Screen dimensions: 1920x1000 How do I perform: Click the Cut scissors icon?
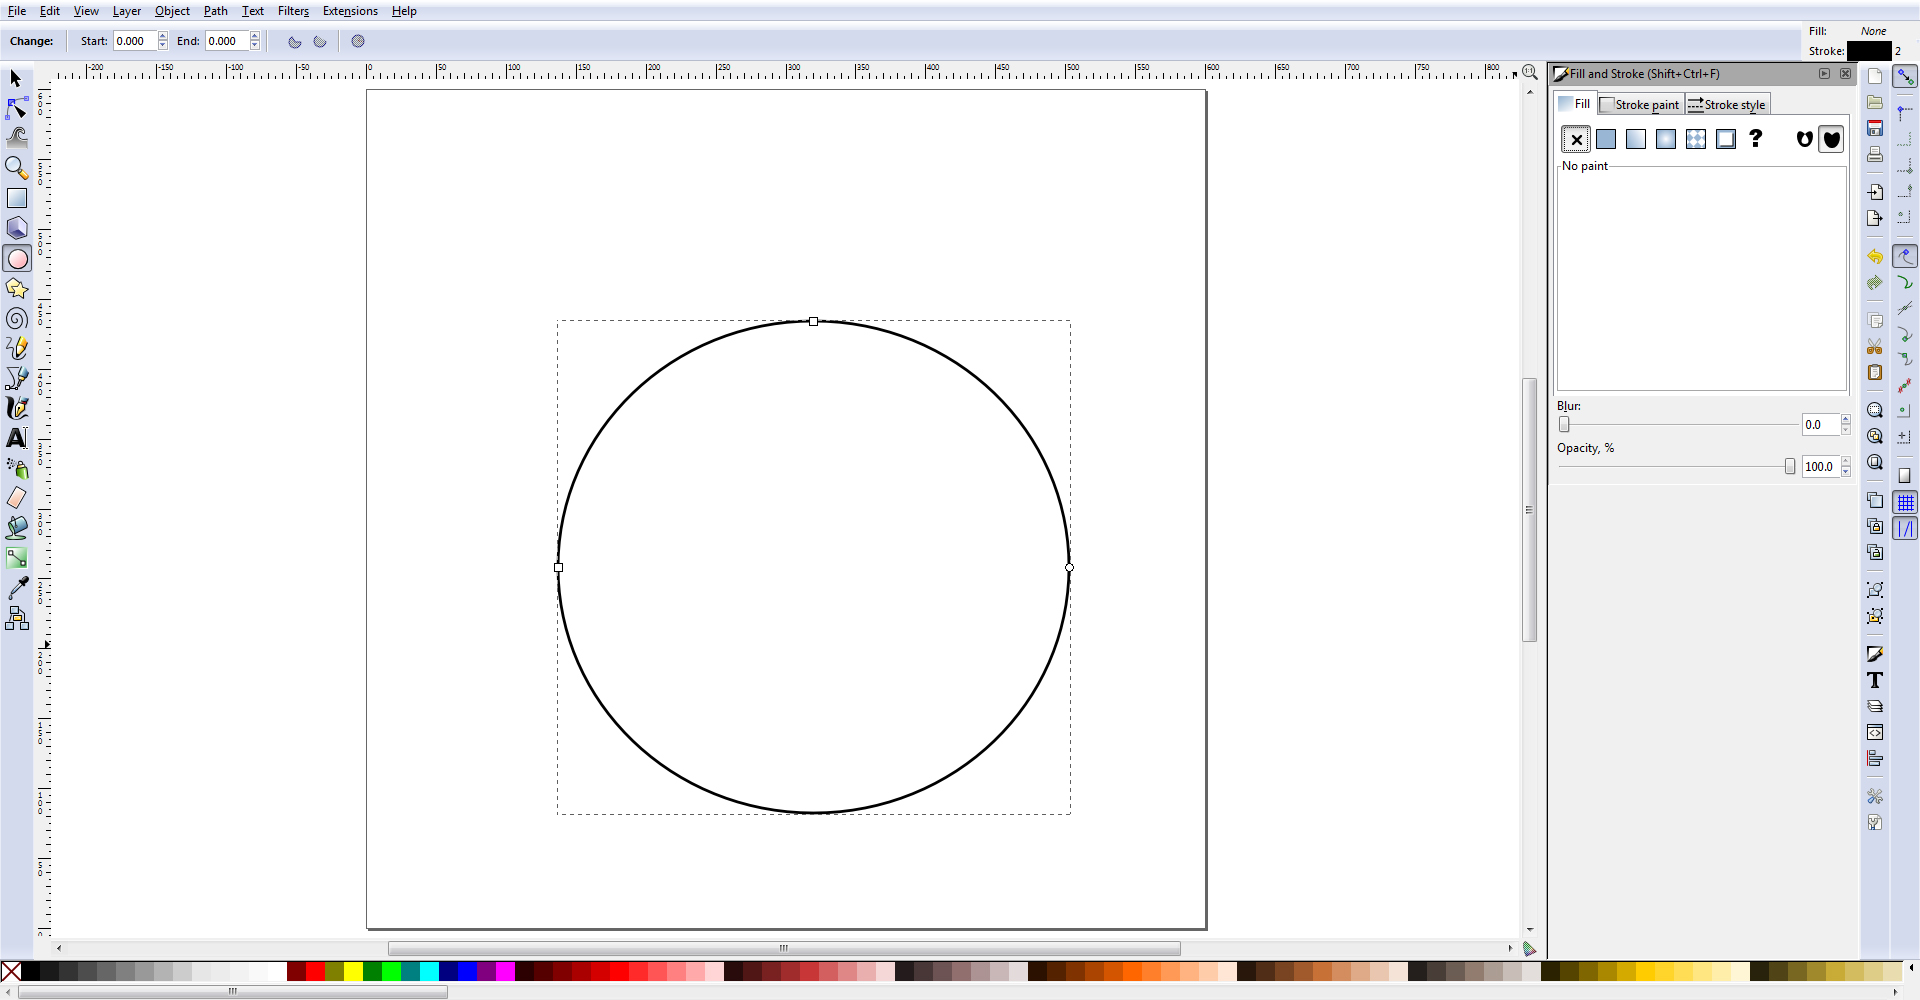pos(1875,346)
